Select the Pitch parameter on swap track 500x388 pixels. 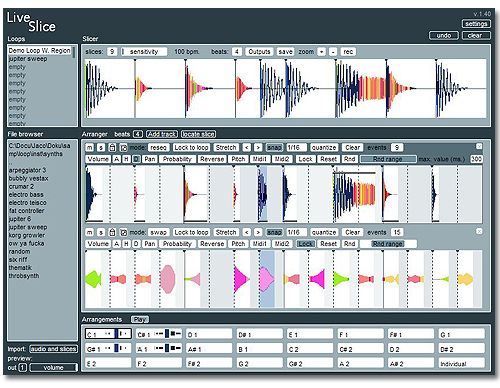point(238,244)
